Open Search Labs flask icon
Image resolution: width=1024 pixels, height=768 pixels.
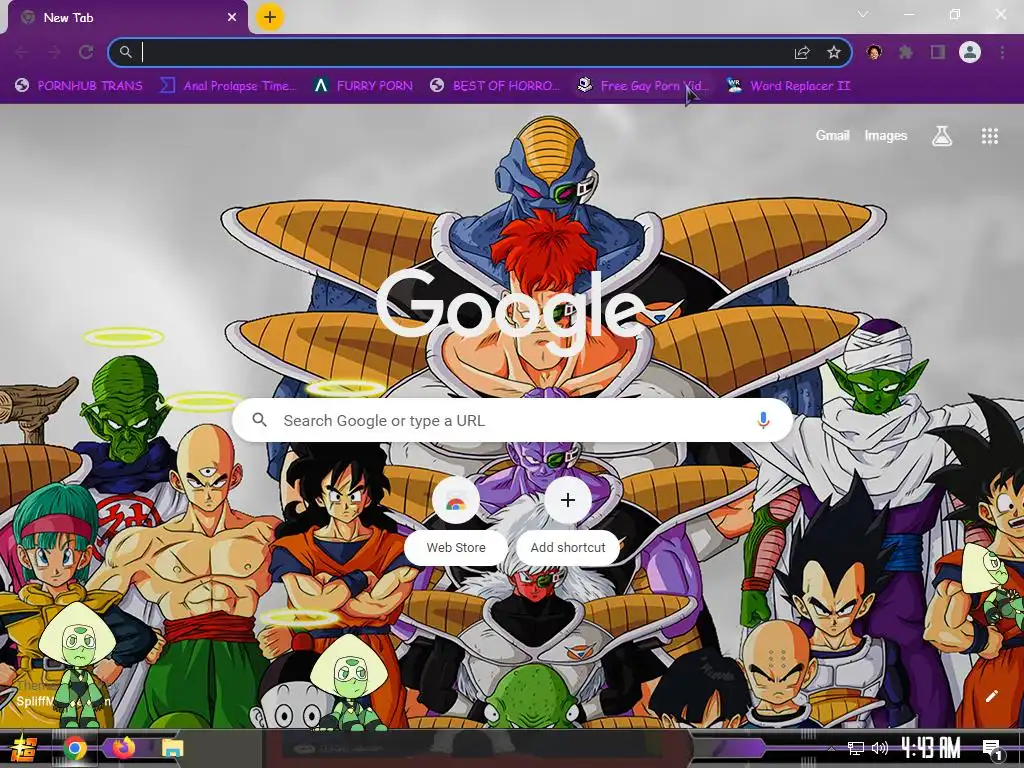942,136
